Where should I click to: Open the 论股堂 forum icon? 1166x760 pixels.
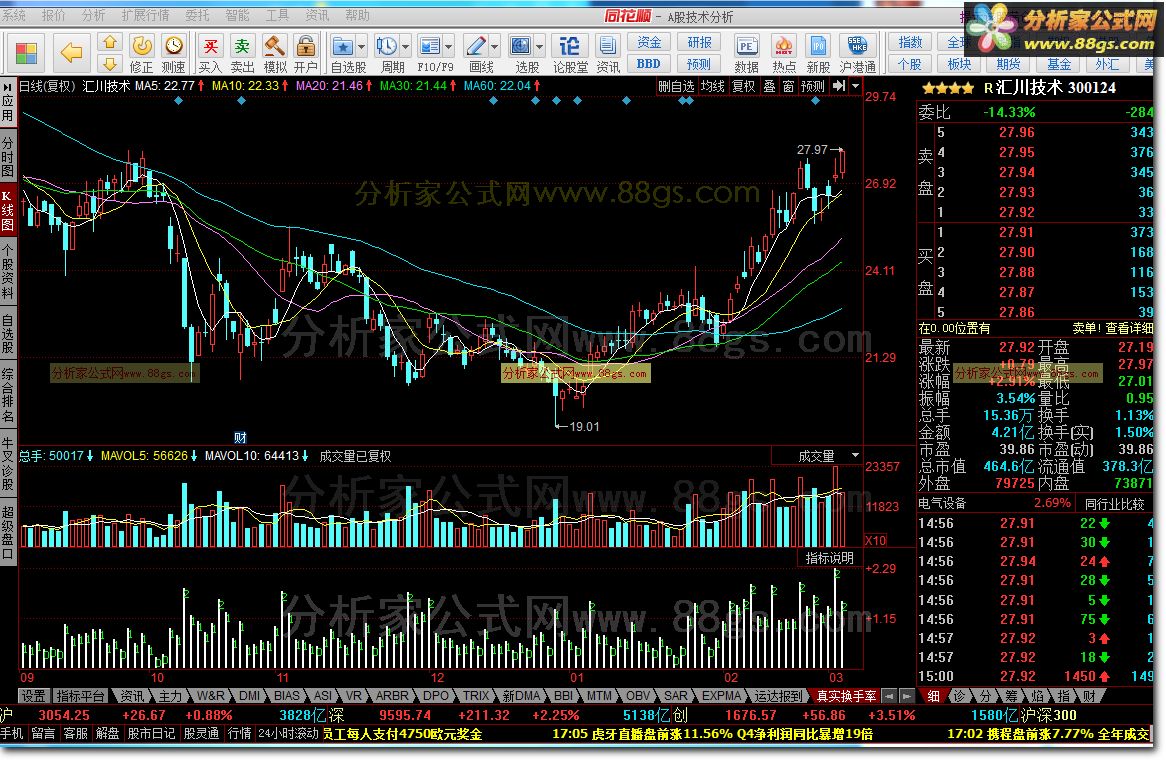coord(570,53)
